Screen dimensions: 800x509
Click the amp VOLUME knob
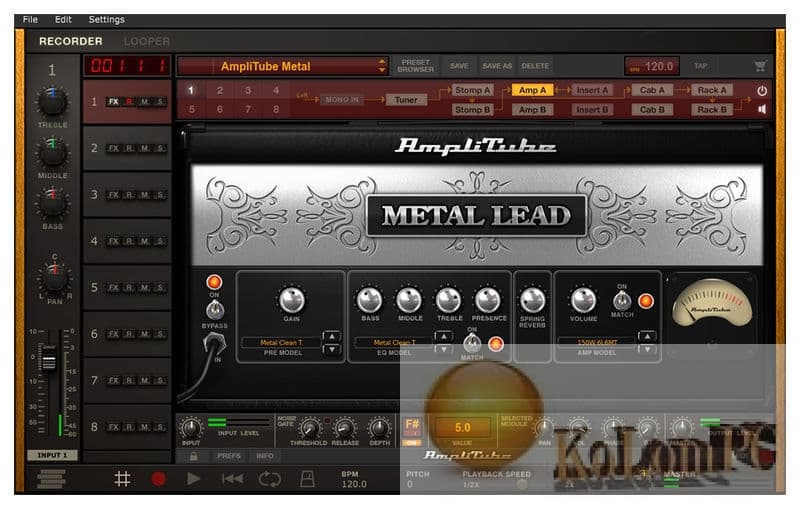coord(583,300)
